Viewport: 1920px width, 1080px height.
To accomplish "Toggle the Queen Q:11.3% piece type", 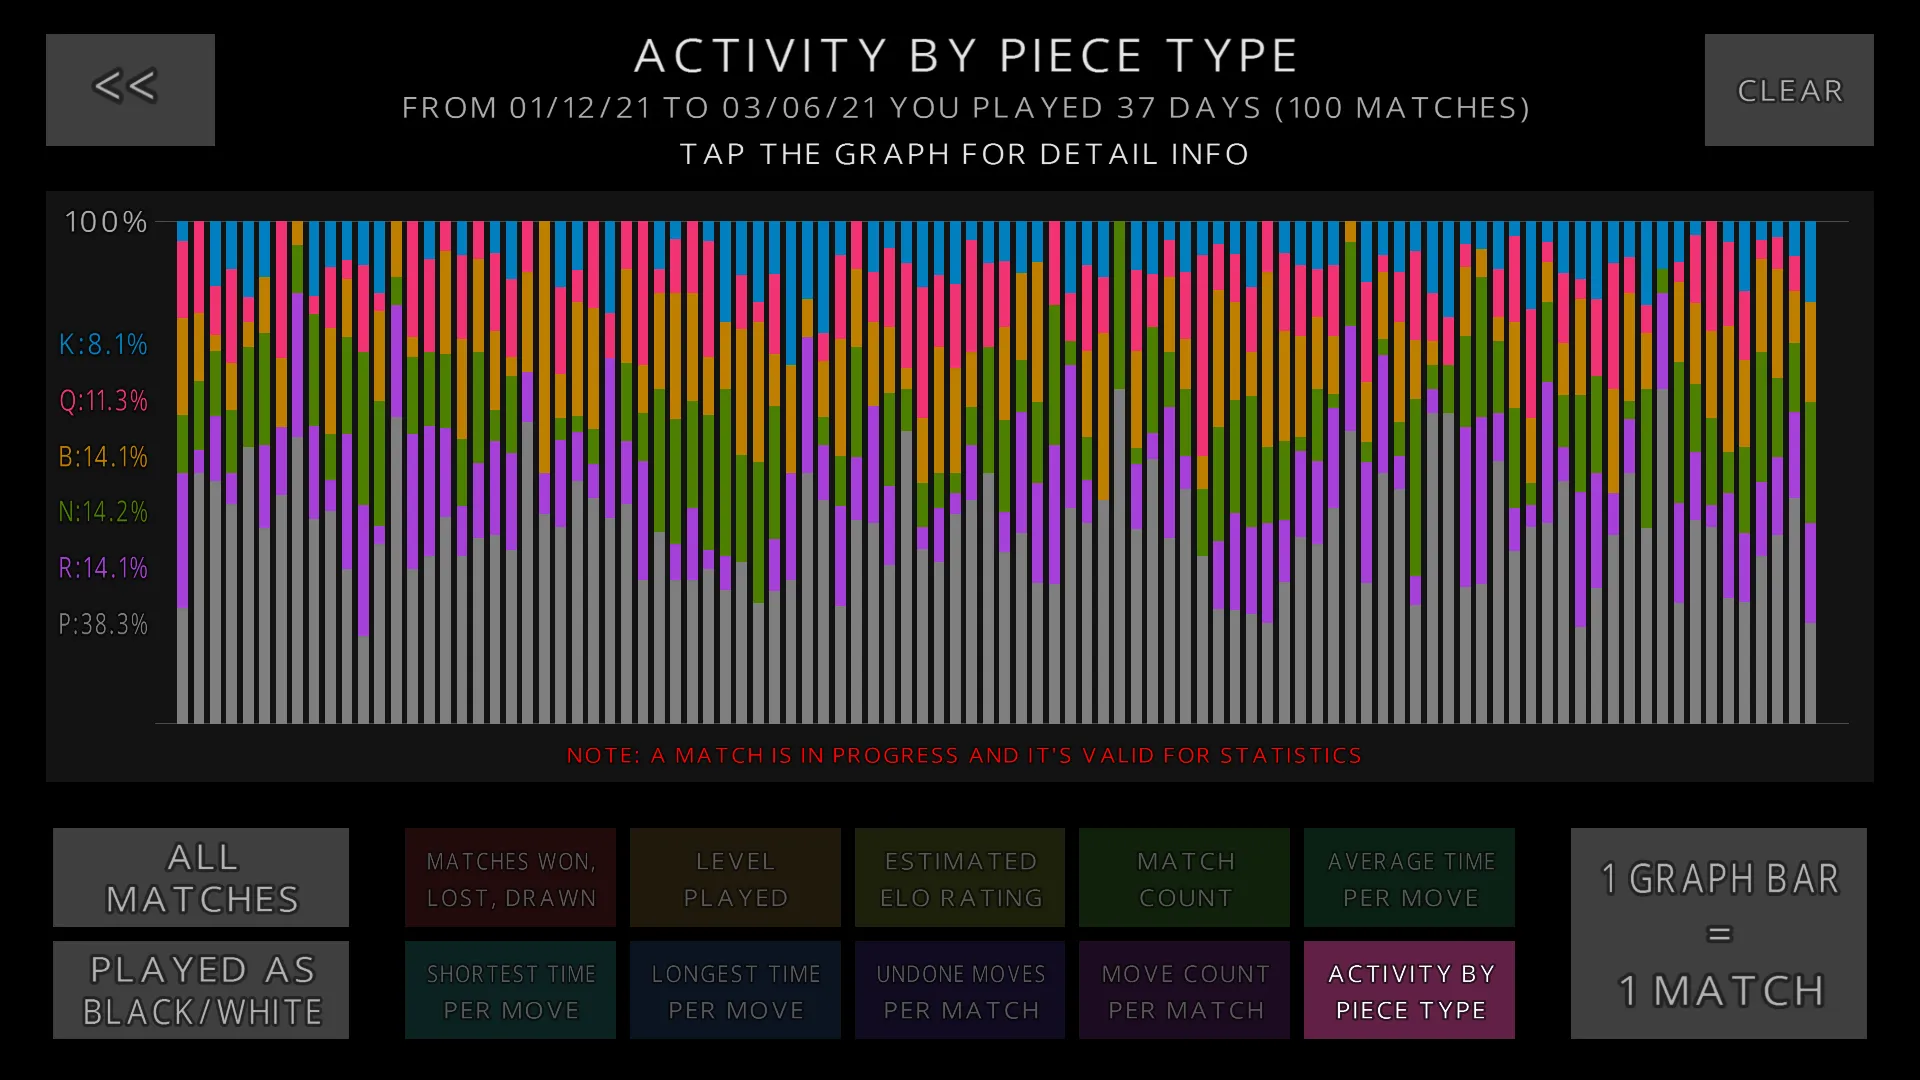I will 103,400.
